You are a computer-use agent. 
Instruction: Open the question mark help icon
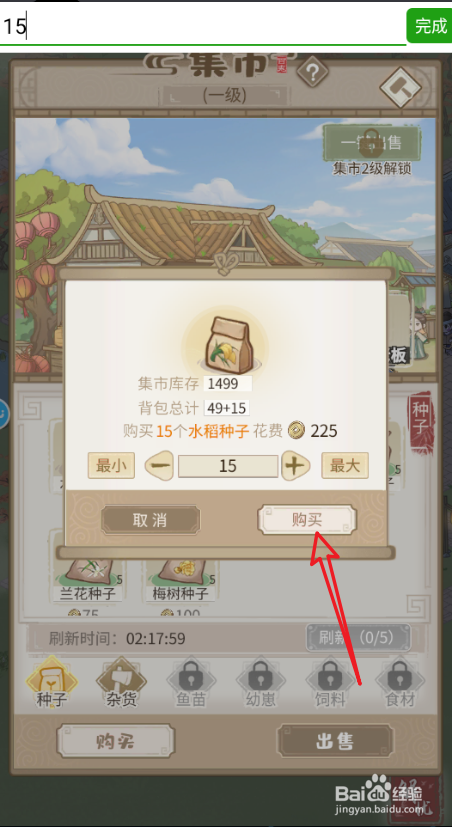click(x=312, y=72)
